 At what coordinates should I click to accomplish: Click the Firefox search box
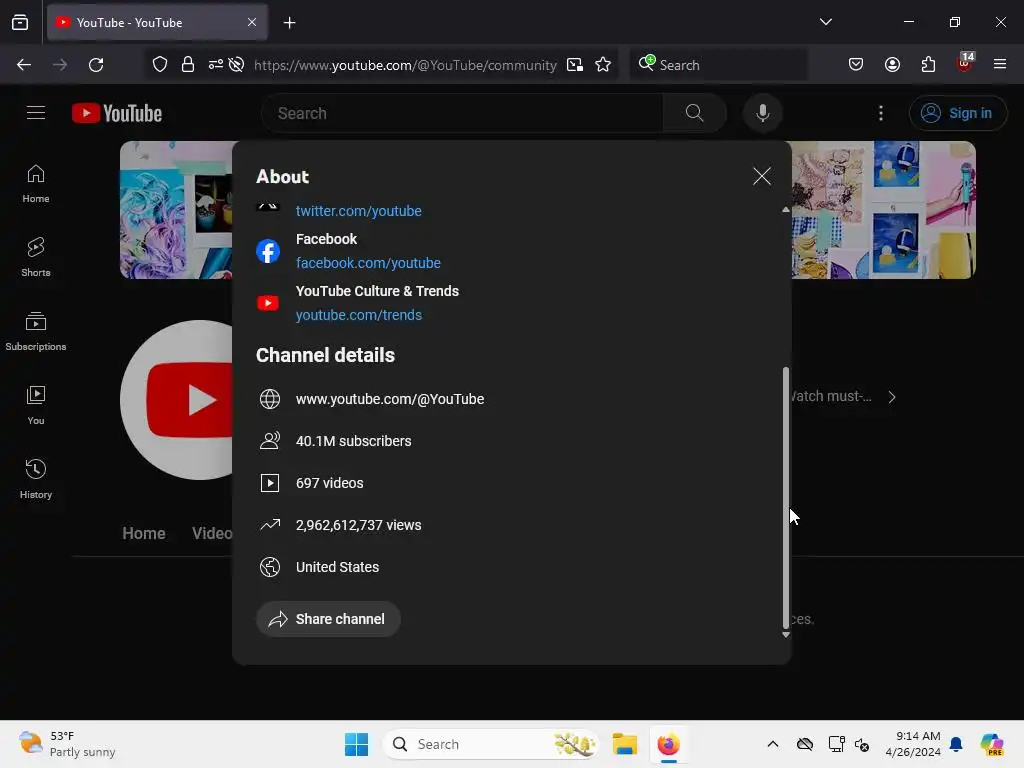click(718, 65)
